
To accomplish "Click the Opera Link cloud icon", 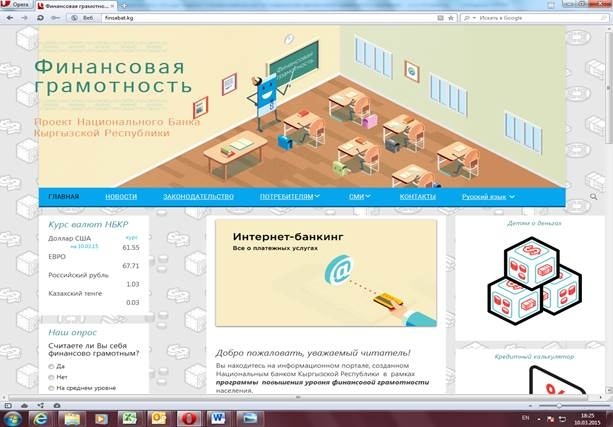I will coord(24,405).
